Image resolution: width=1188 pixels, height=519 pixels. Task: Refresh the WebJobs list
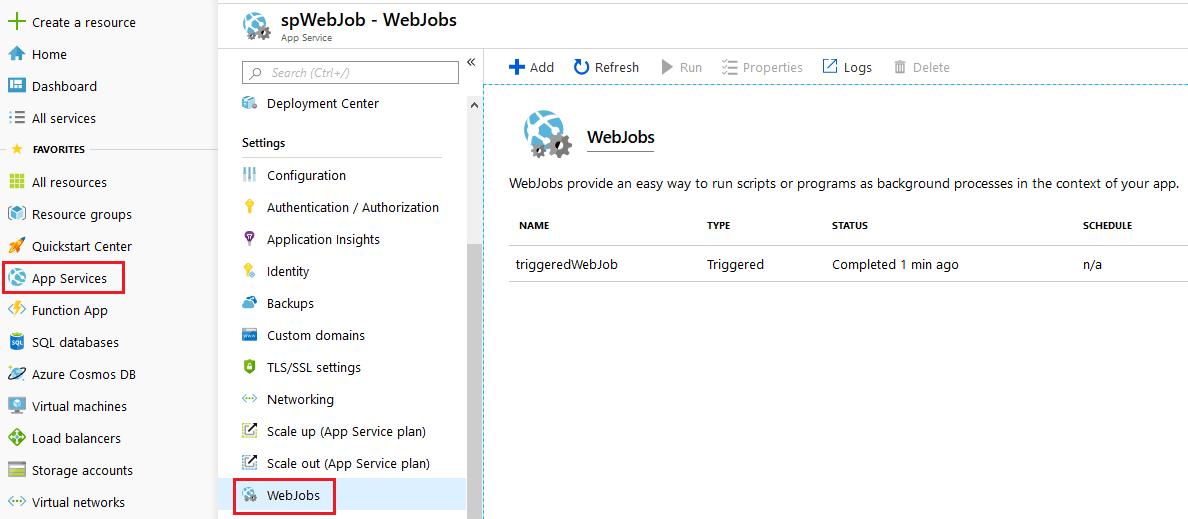[606, 67]
